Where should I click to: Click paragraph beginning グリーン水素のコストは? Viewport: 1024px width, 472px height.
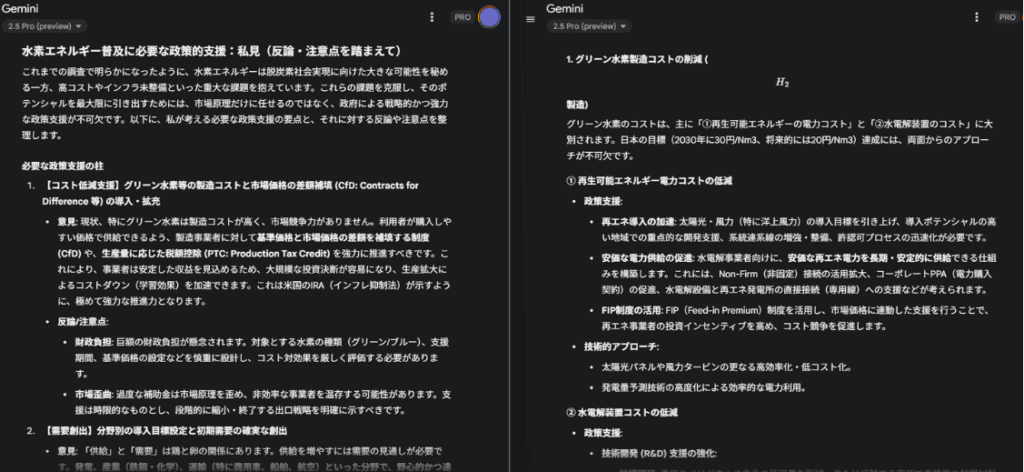(779, 140)
